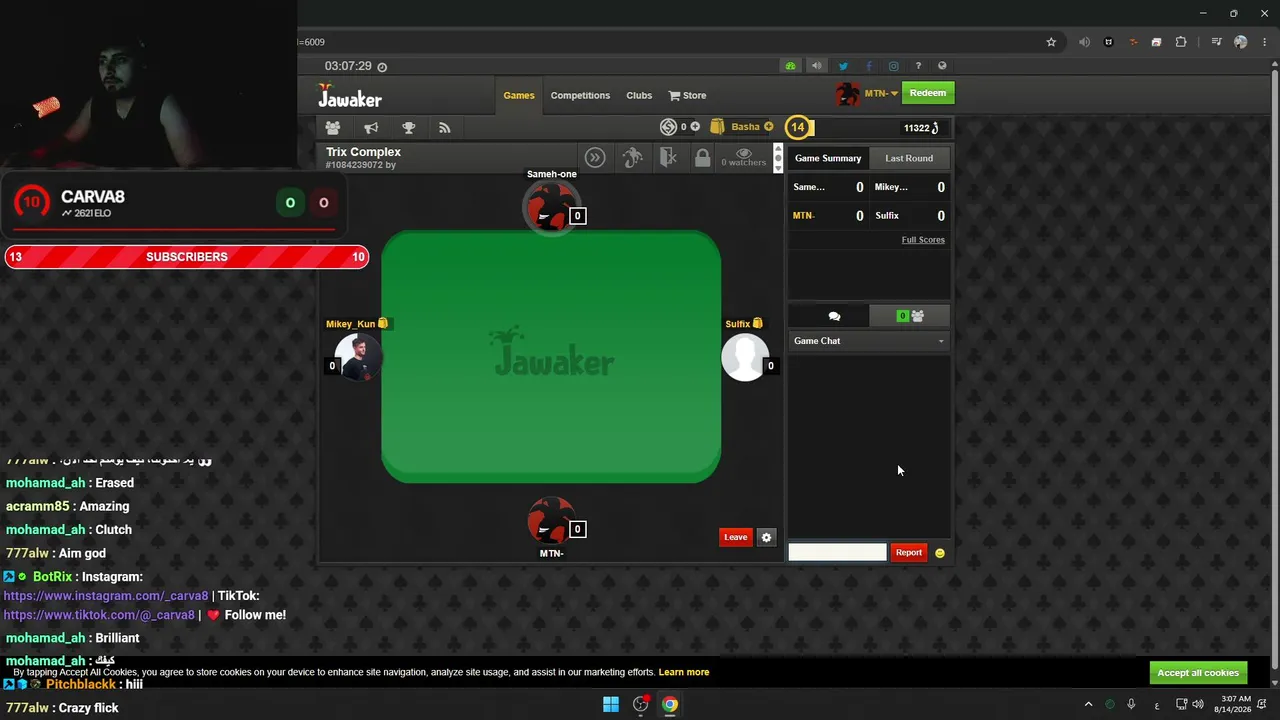1280x720 pixels.
Task: Click the green Redeem button
Action: 927,93
